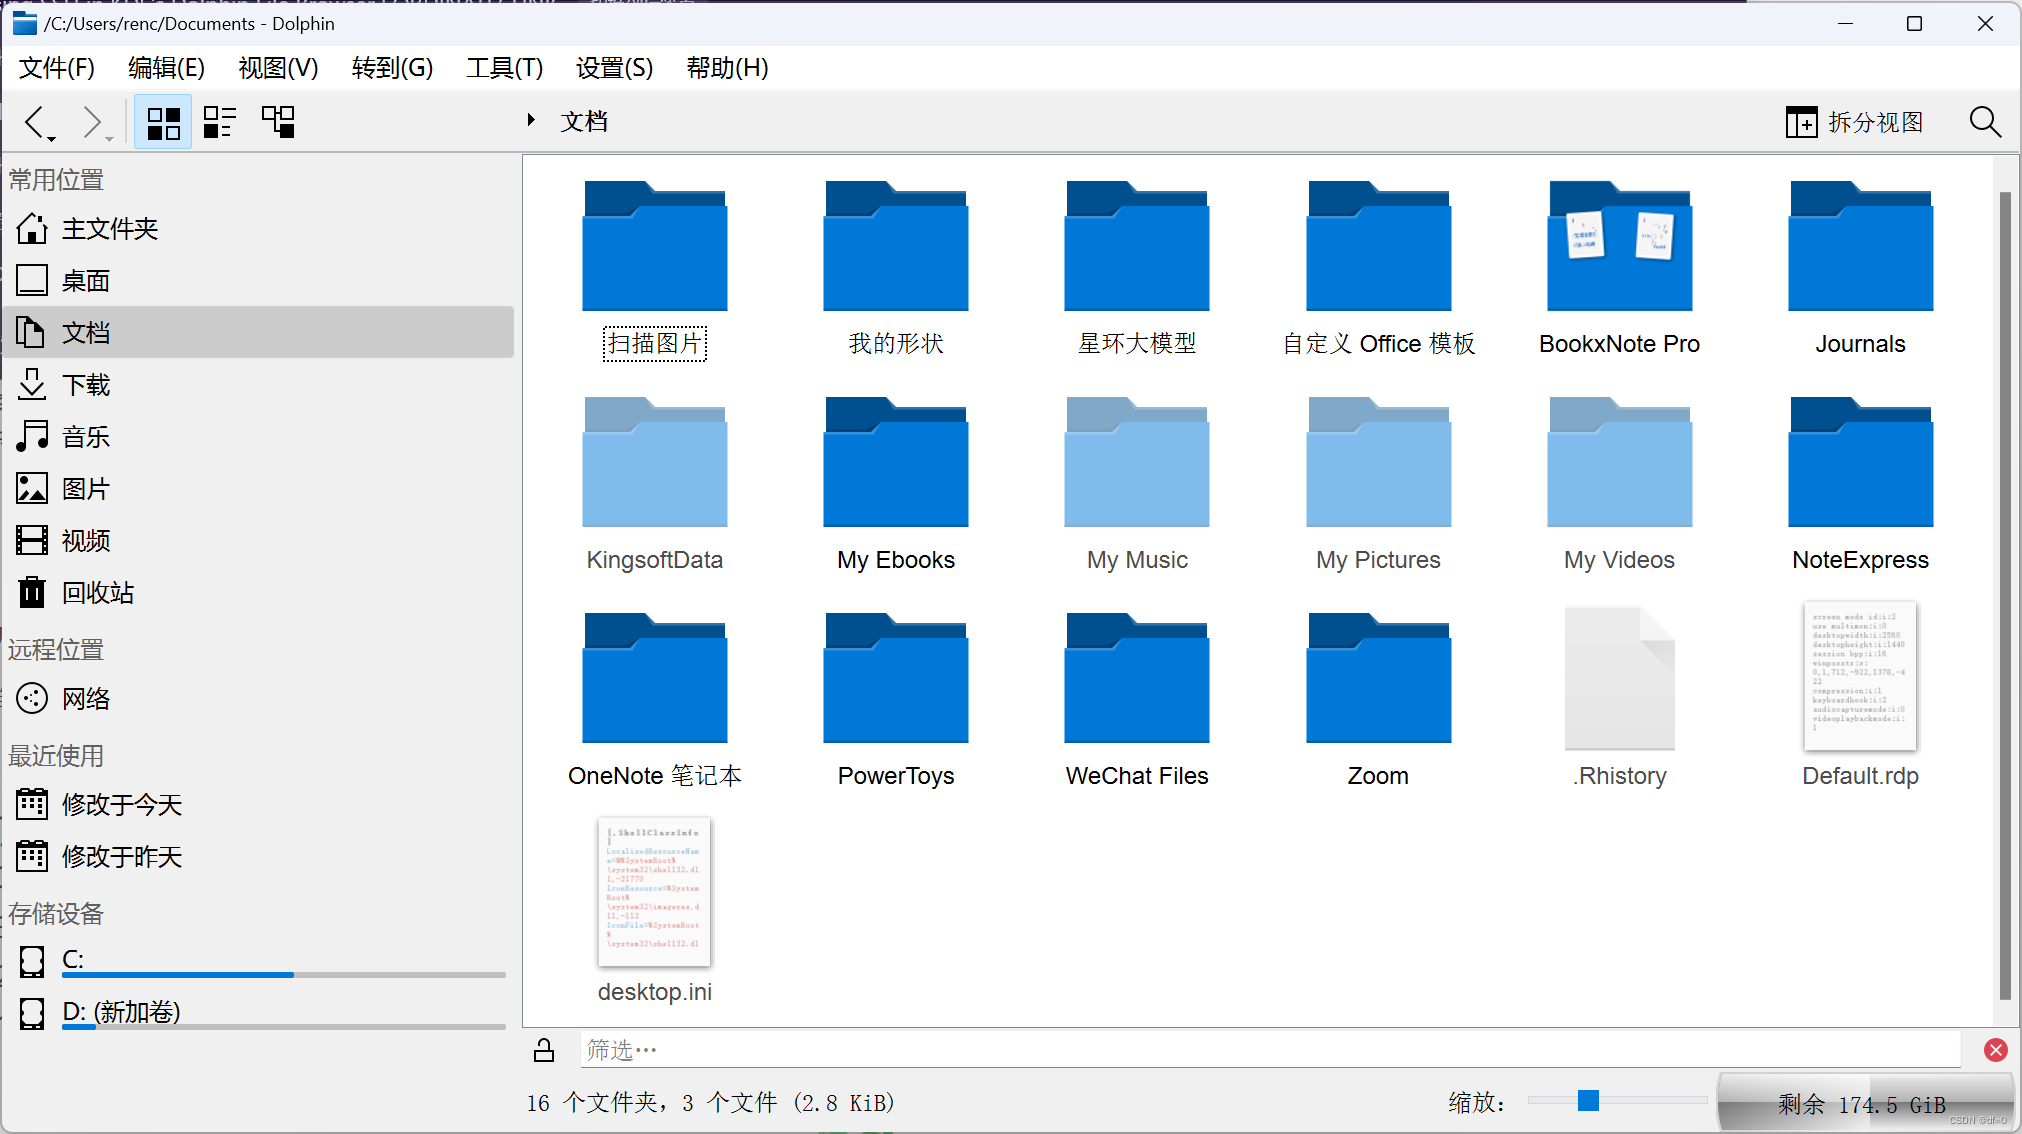Switch to icons view mode

pos(162,121)
